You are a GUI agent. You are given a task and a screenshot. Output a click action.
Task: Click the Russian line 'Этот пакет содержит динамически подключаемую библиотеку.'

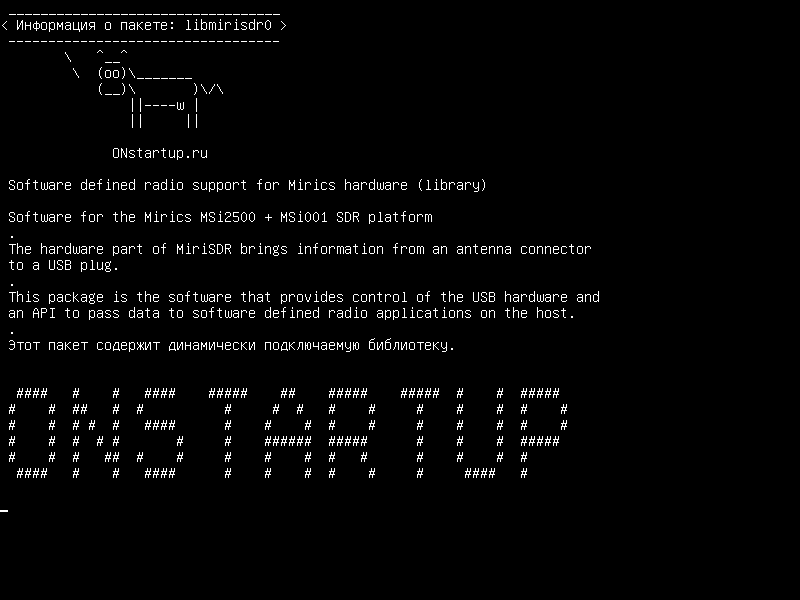[x=232, y=345]
